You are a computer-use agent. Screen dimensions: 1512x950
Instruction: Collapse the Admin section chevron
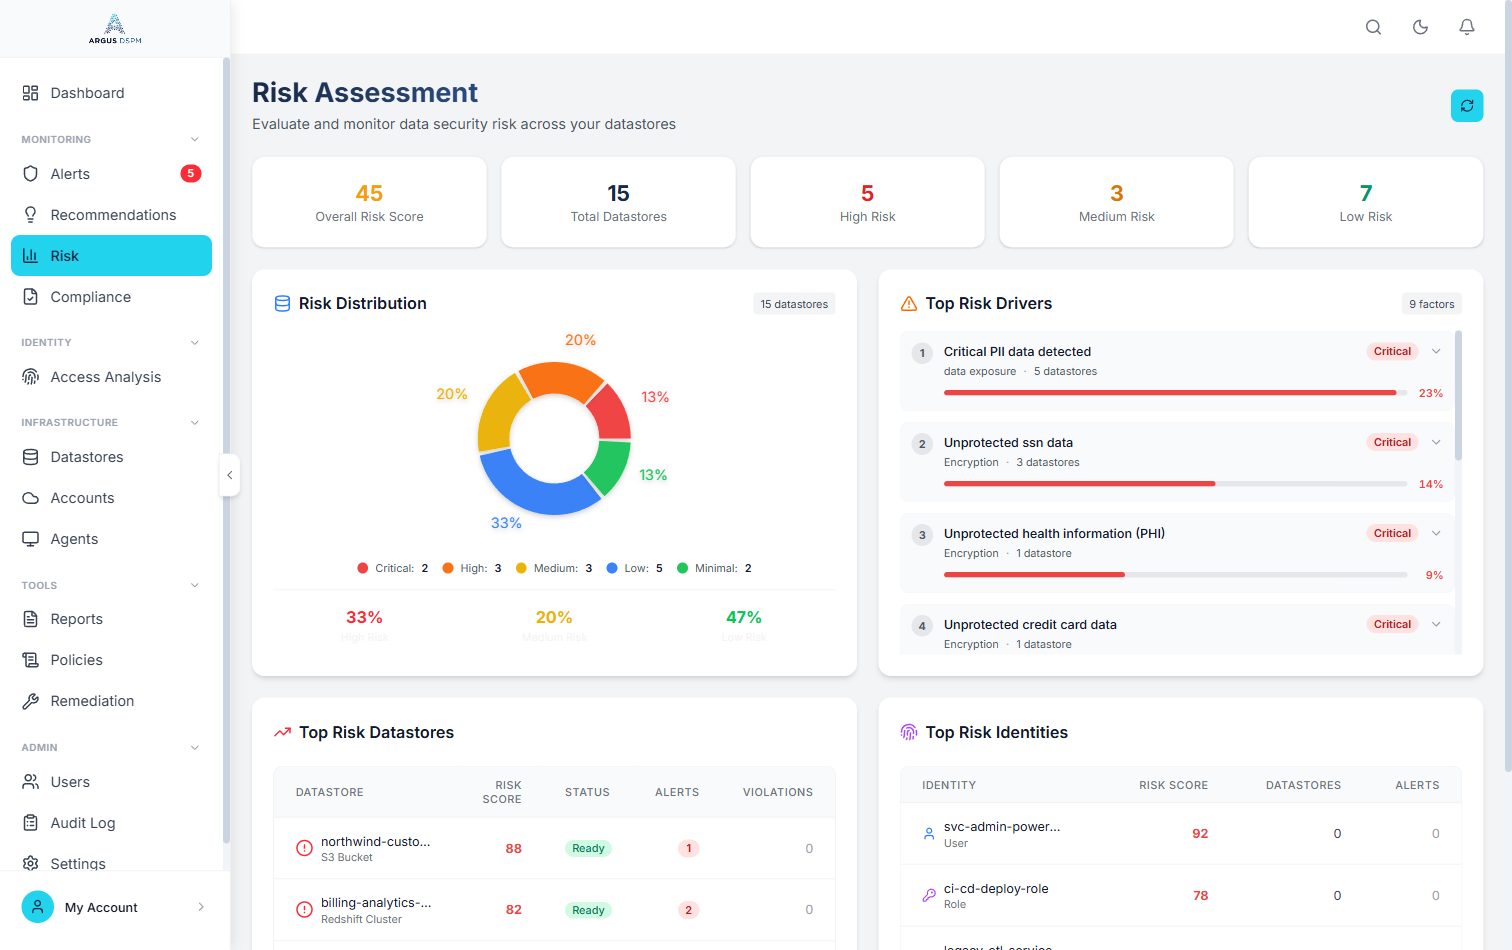coord(195,747)
